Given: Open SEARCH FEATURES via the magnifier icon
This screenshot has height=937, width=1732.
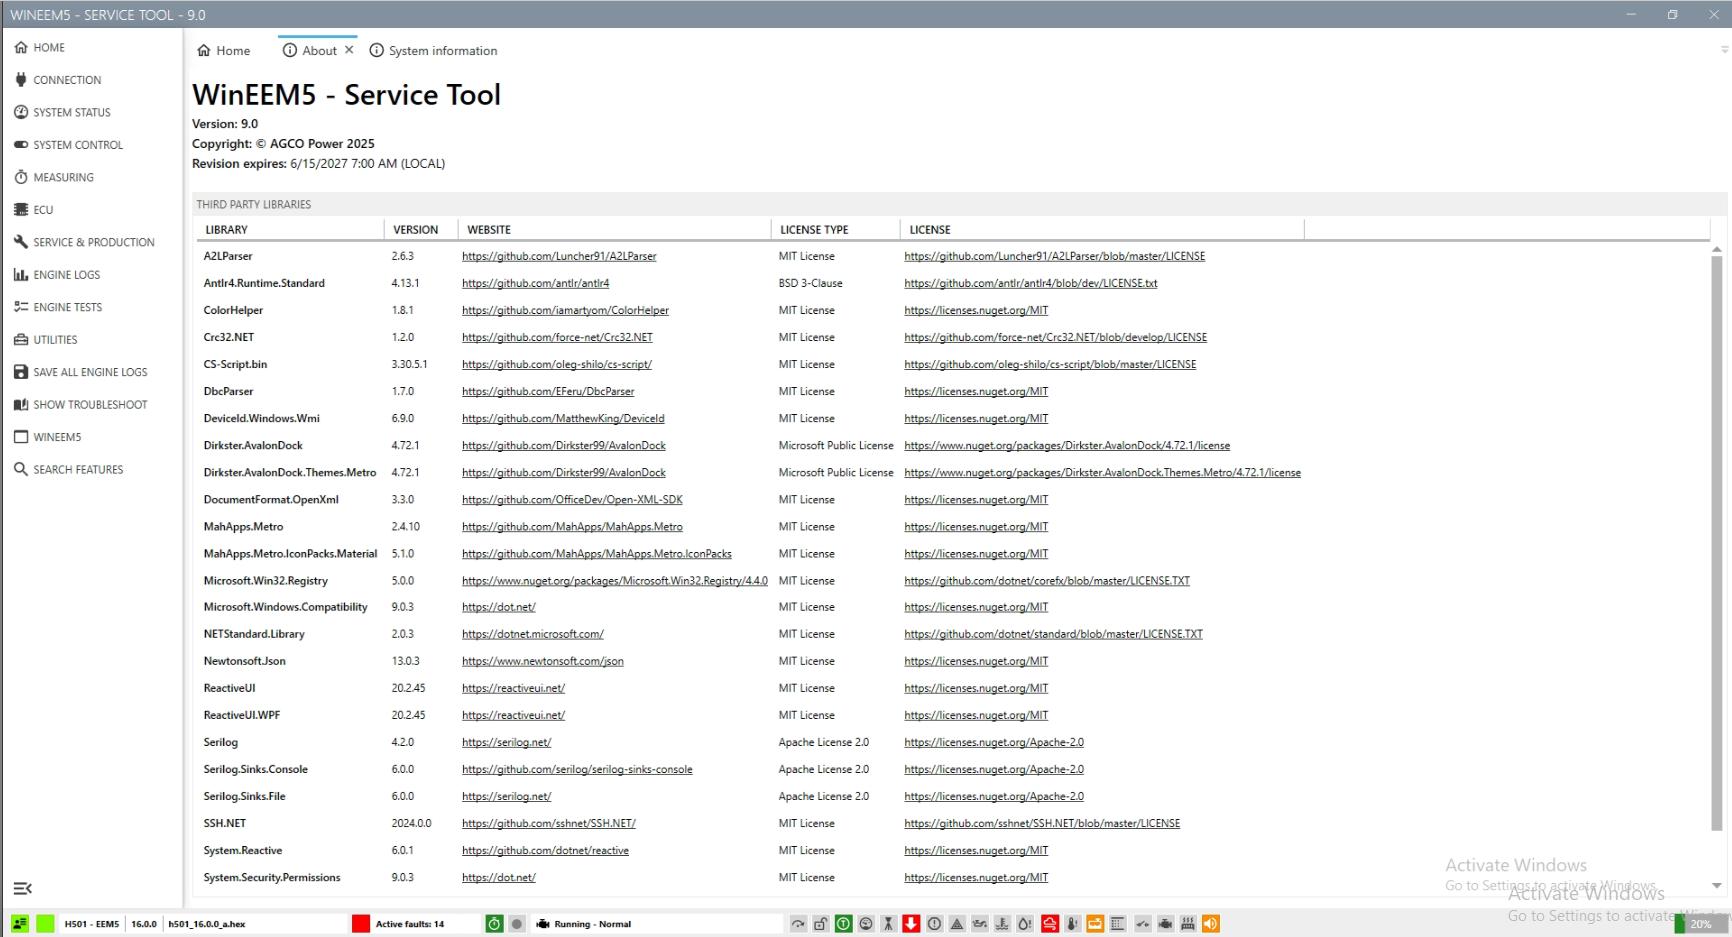Looking at the screenshot, I should (20, 469).
